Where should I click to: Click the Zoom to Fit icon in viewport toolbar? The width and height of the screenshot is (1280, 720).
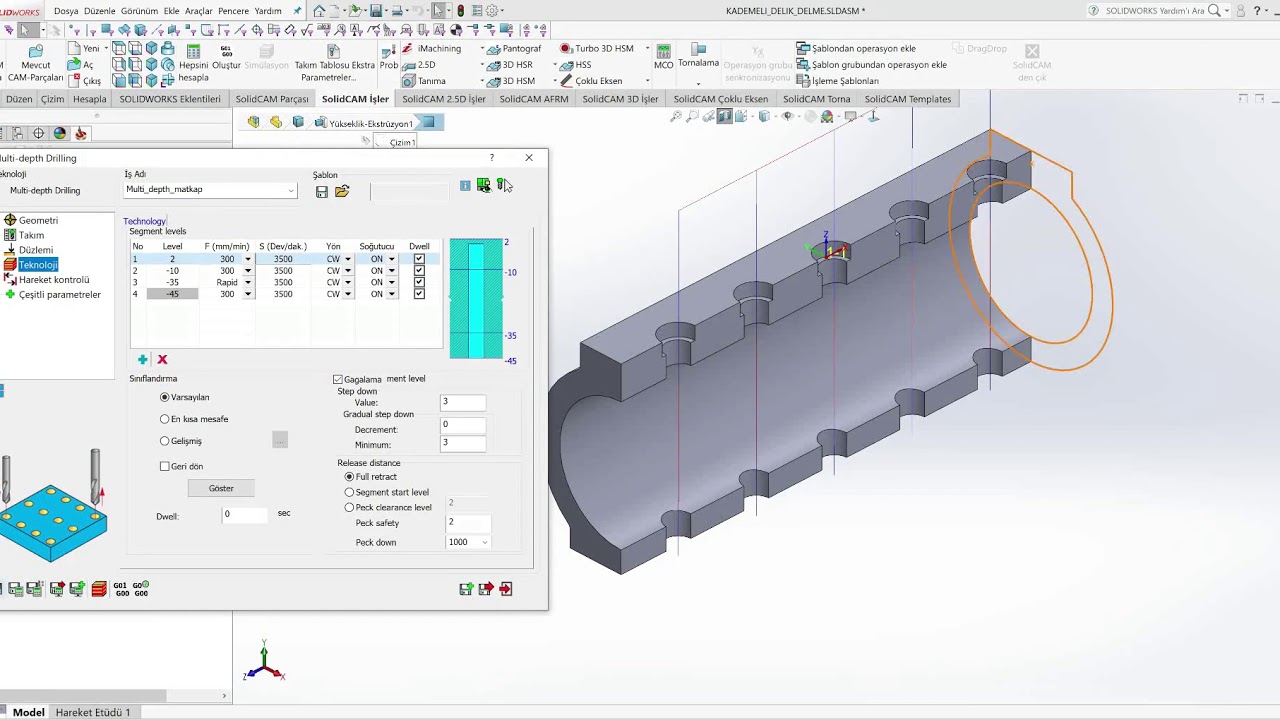click(x=676, y=117)
